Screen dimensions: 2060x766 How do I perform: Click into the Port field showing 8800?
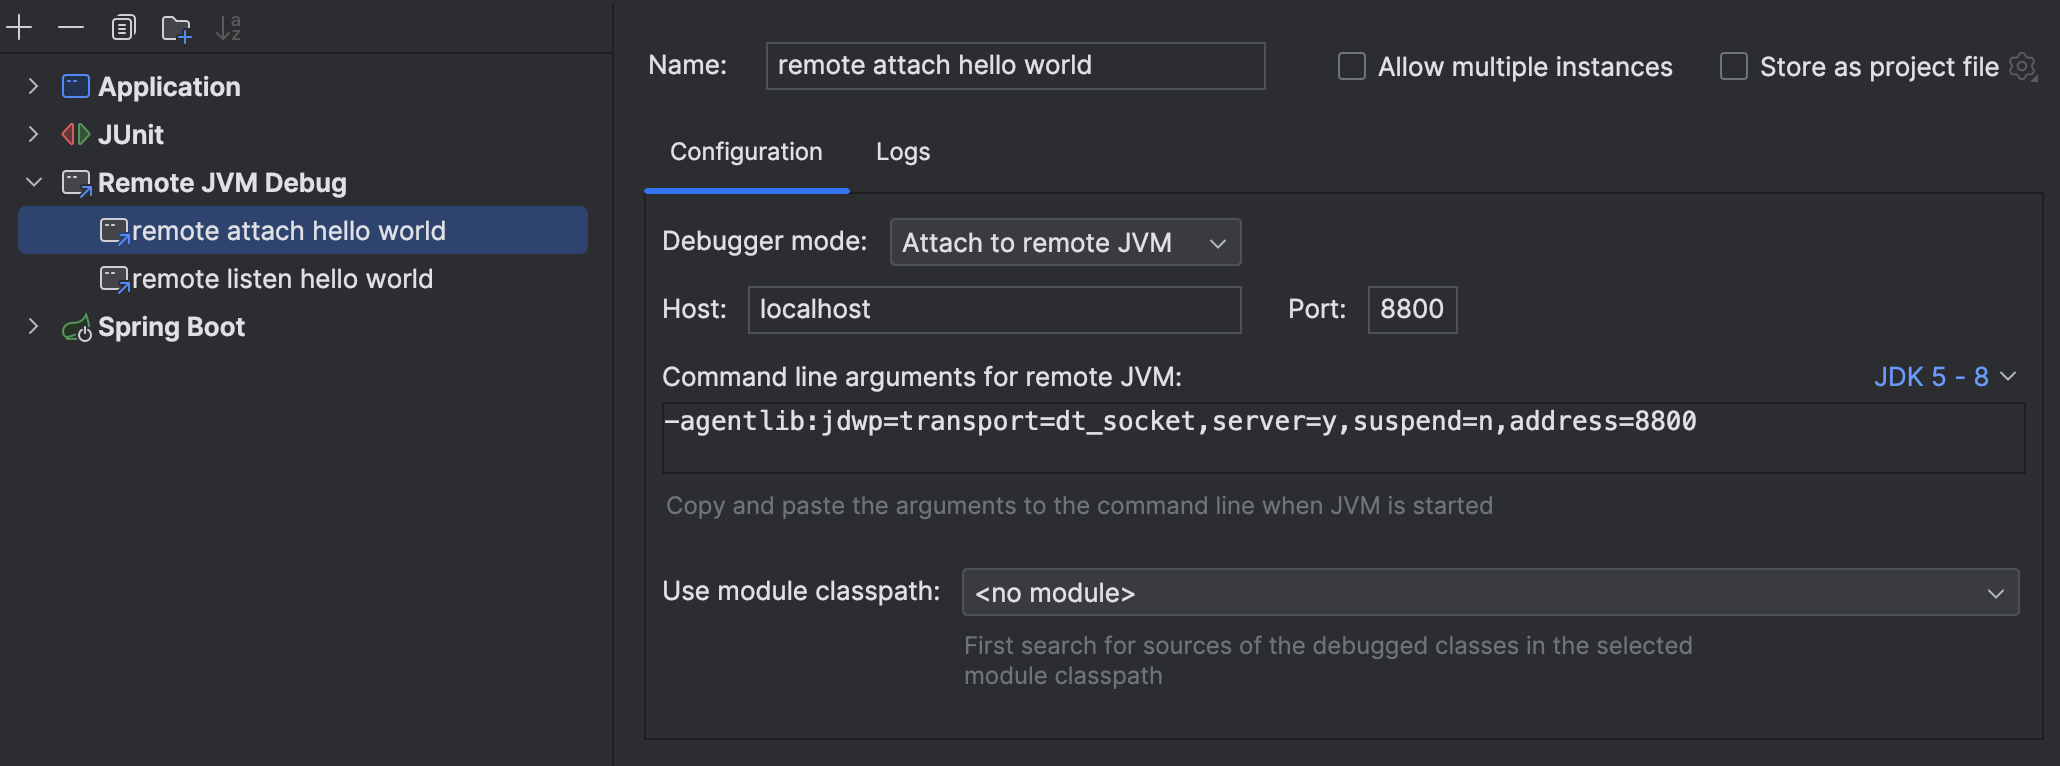[x=1411, y=310]
